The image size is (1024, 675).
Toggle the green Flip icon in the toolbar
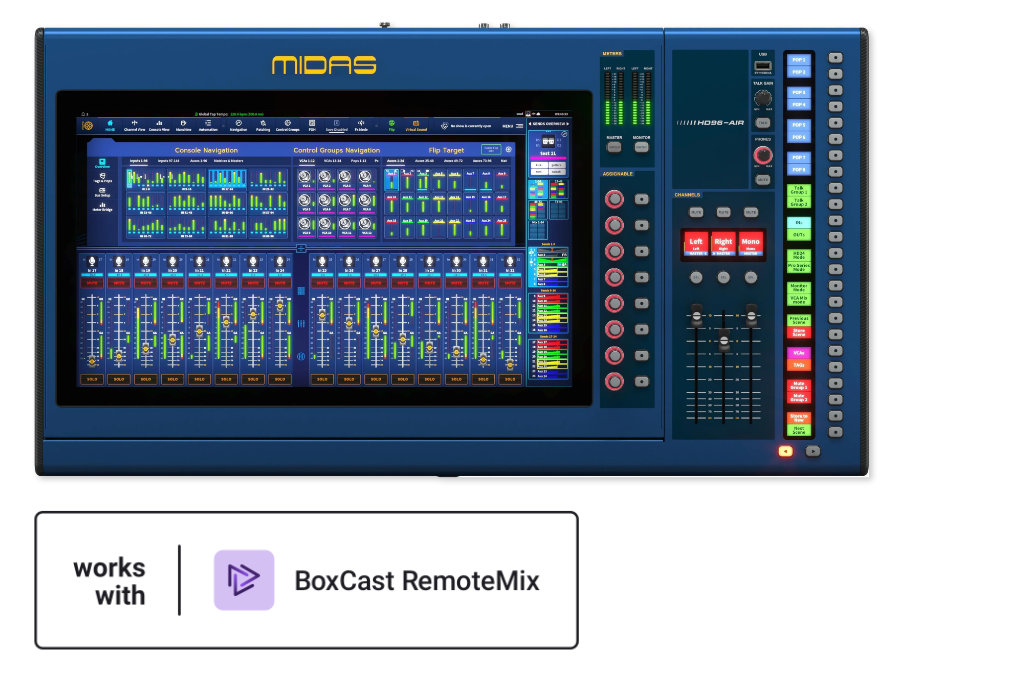[392, 125]
